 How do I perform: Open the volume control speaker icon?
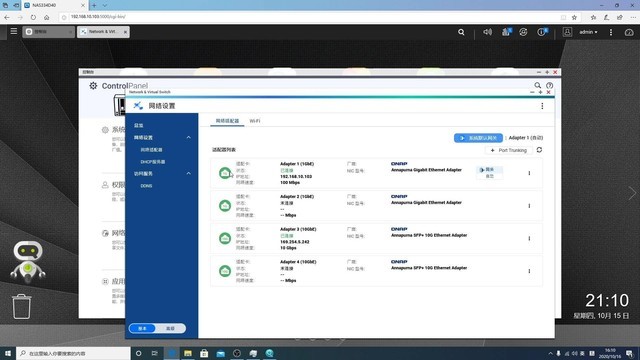[x=487, y=32]
